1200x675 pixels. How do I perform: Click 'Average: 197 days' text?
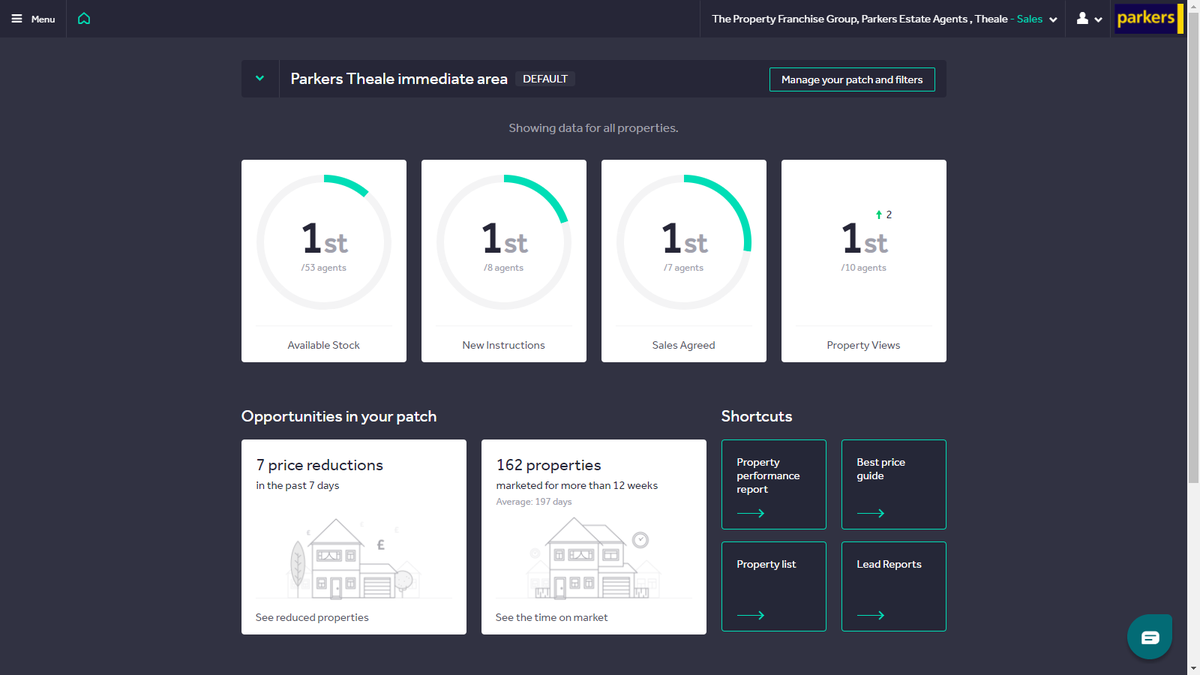coord(534,502)
